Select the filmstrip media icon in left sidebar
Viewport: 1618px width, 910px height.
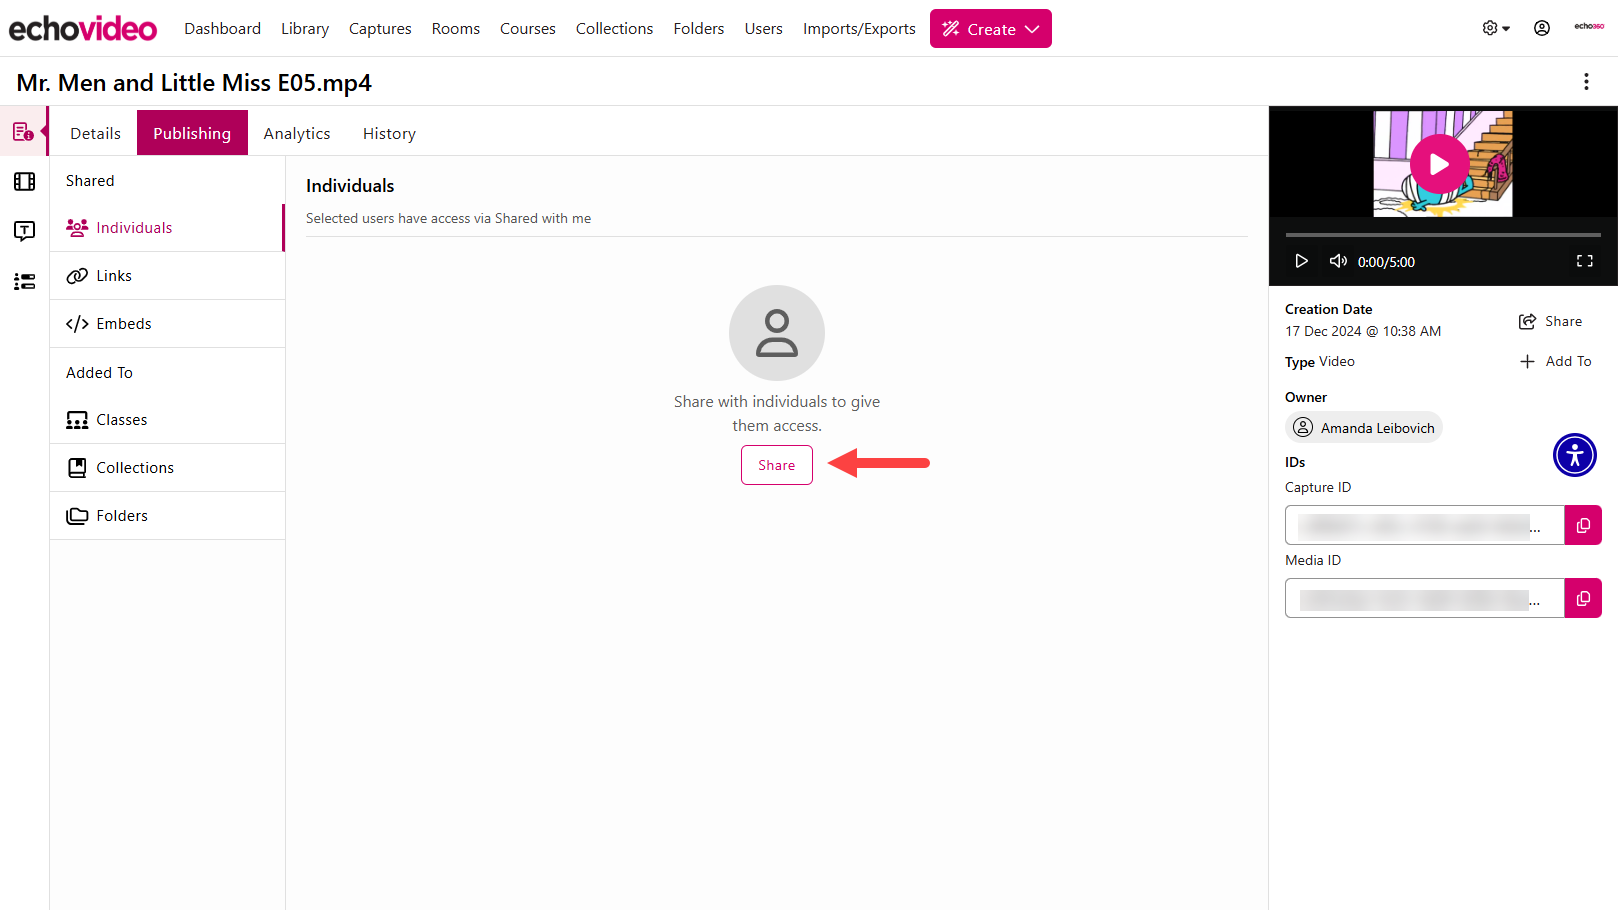click(x=23, y=181)
